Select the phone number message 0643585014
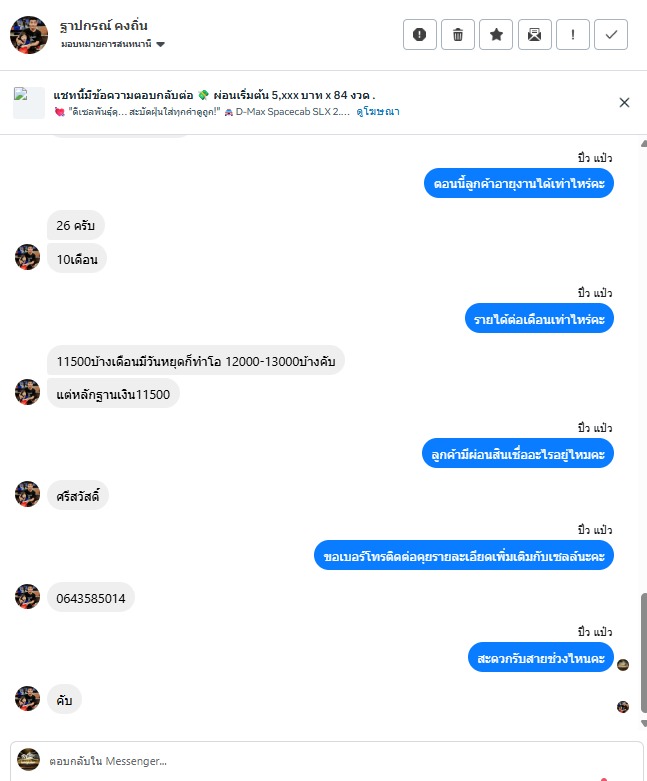The width and height of the screenshot is (647, 781). click(x=91, y=598)
